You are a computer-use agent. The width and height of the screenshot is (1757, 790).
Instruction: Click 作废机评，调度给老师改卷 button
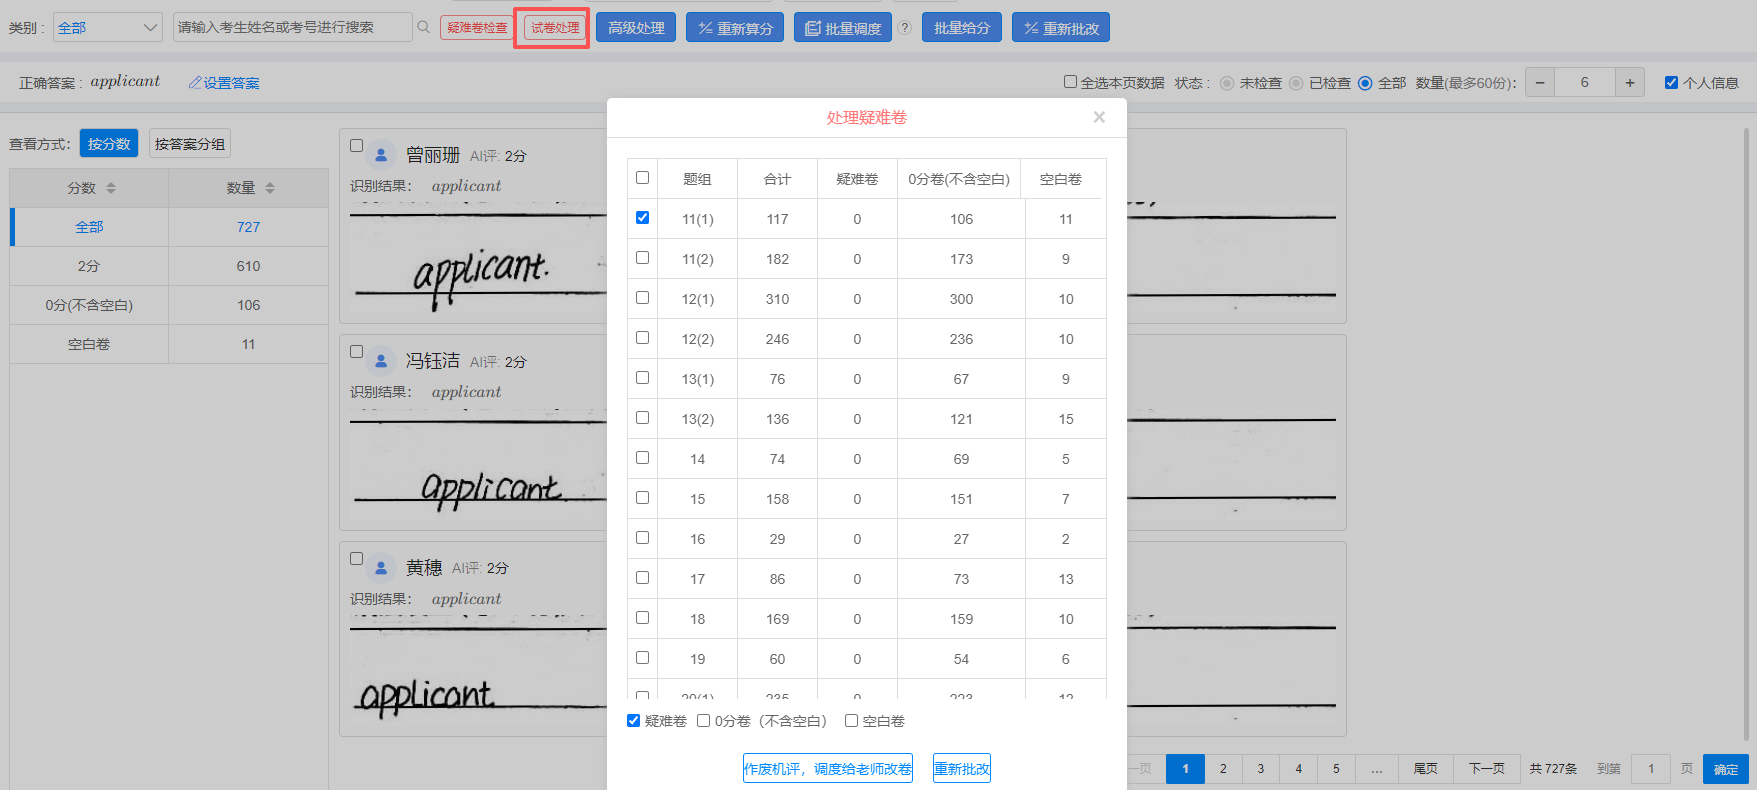[x=827, y=769]
